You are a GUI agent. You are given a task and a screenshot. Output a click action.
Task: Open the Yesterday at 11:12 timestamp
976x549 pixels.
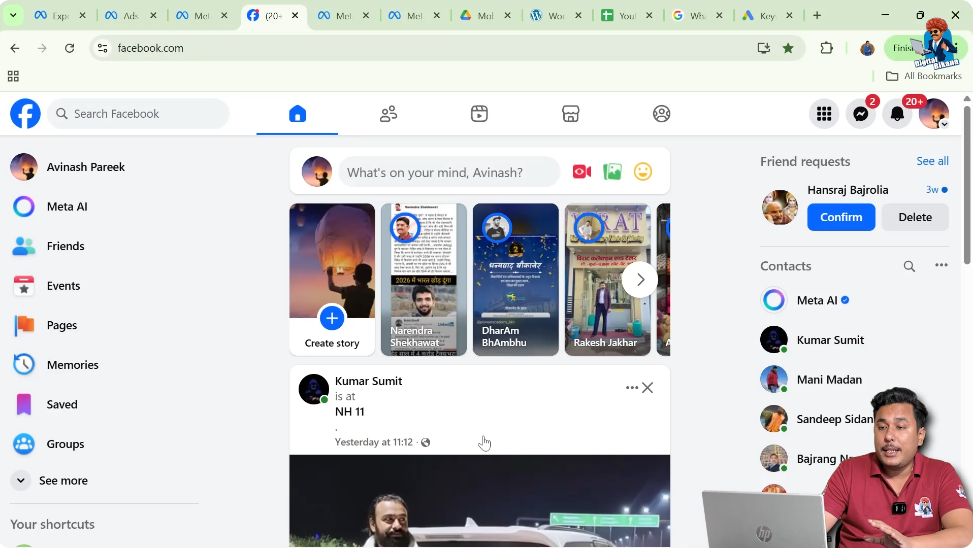click(x=373, y=442)
